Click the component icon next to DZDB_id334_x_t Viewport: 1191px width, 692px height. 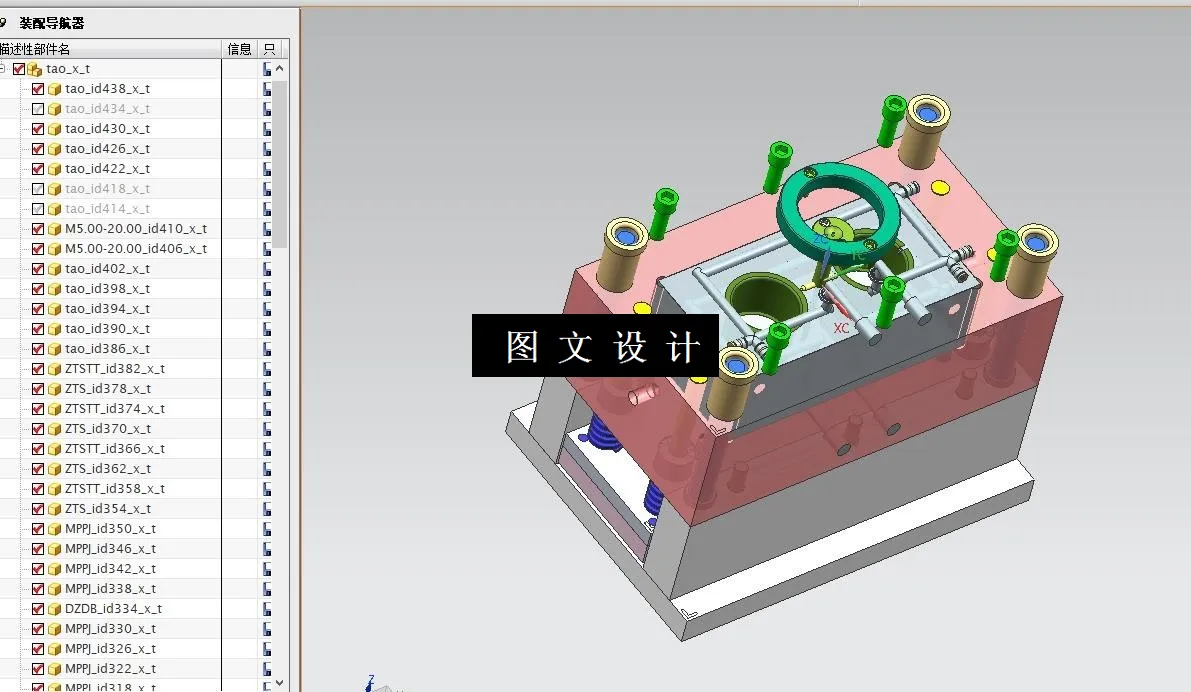coord(53,608)
